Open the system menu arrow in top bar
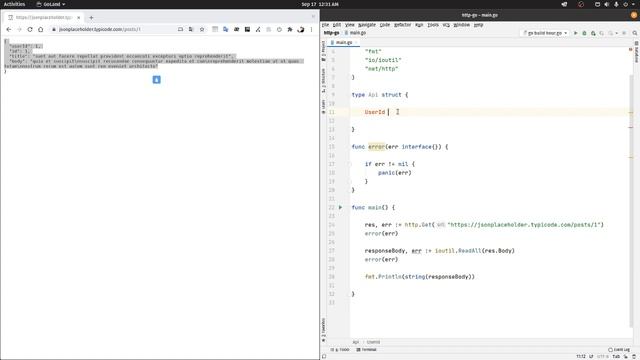Viewport: 640px width, 360px height. [633, 4]
